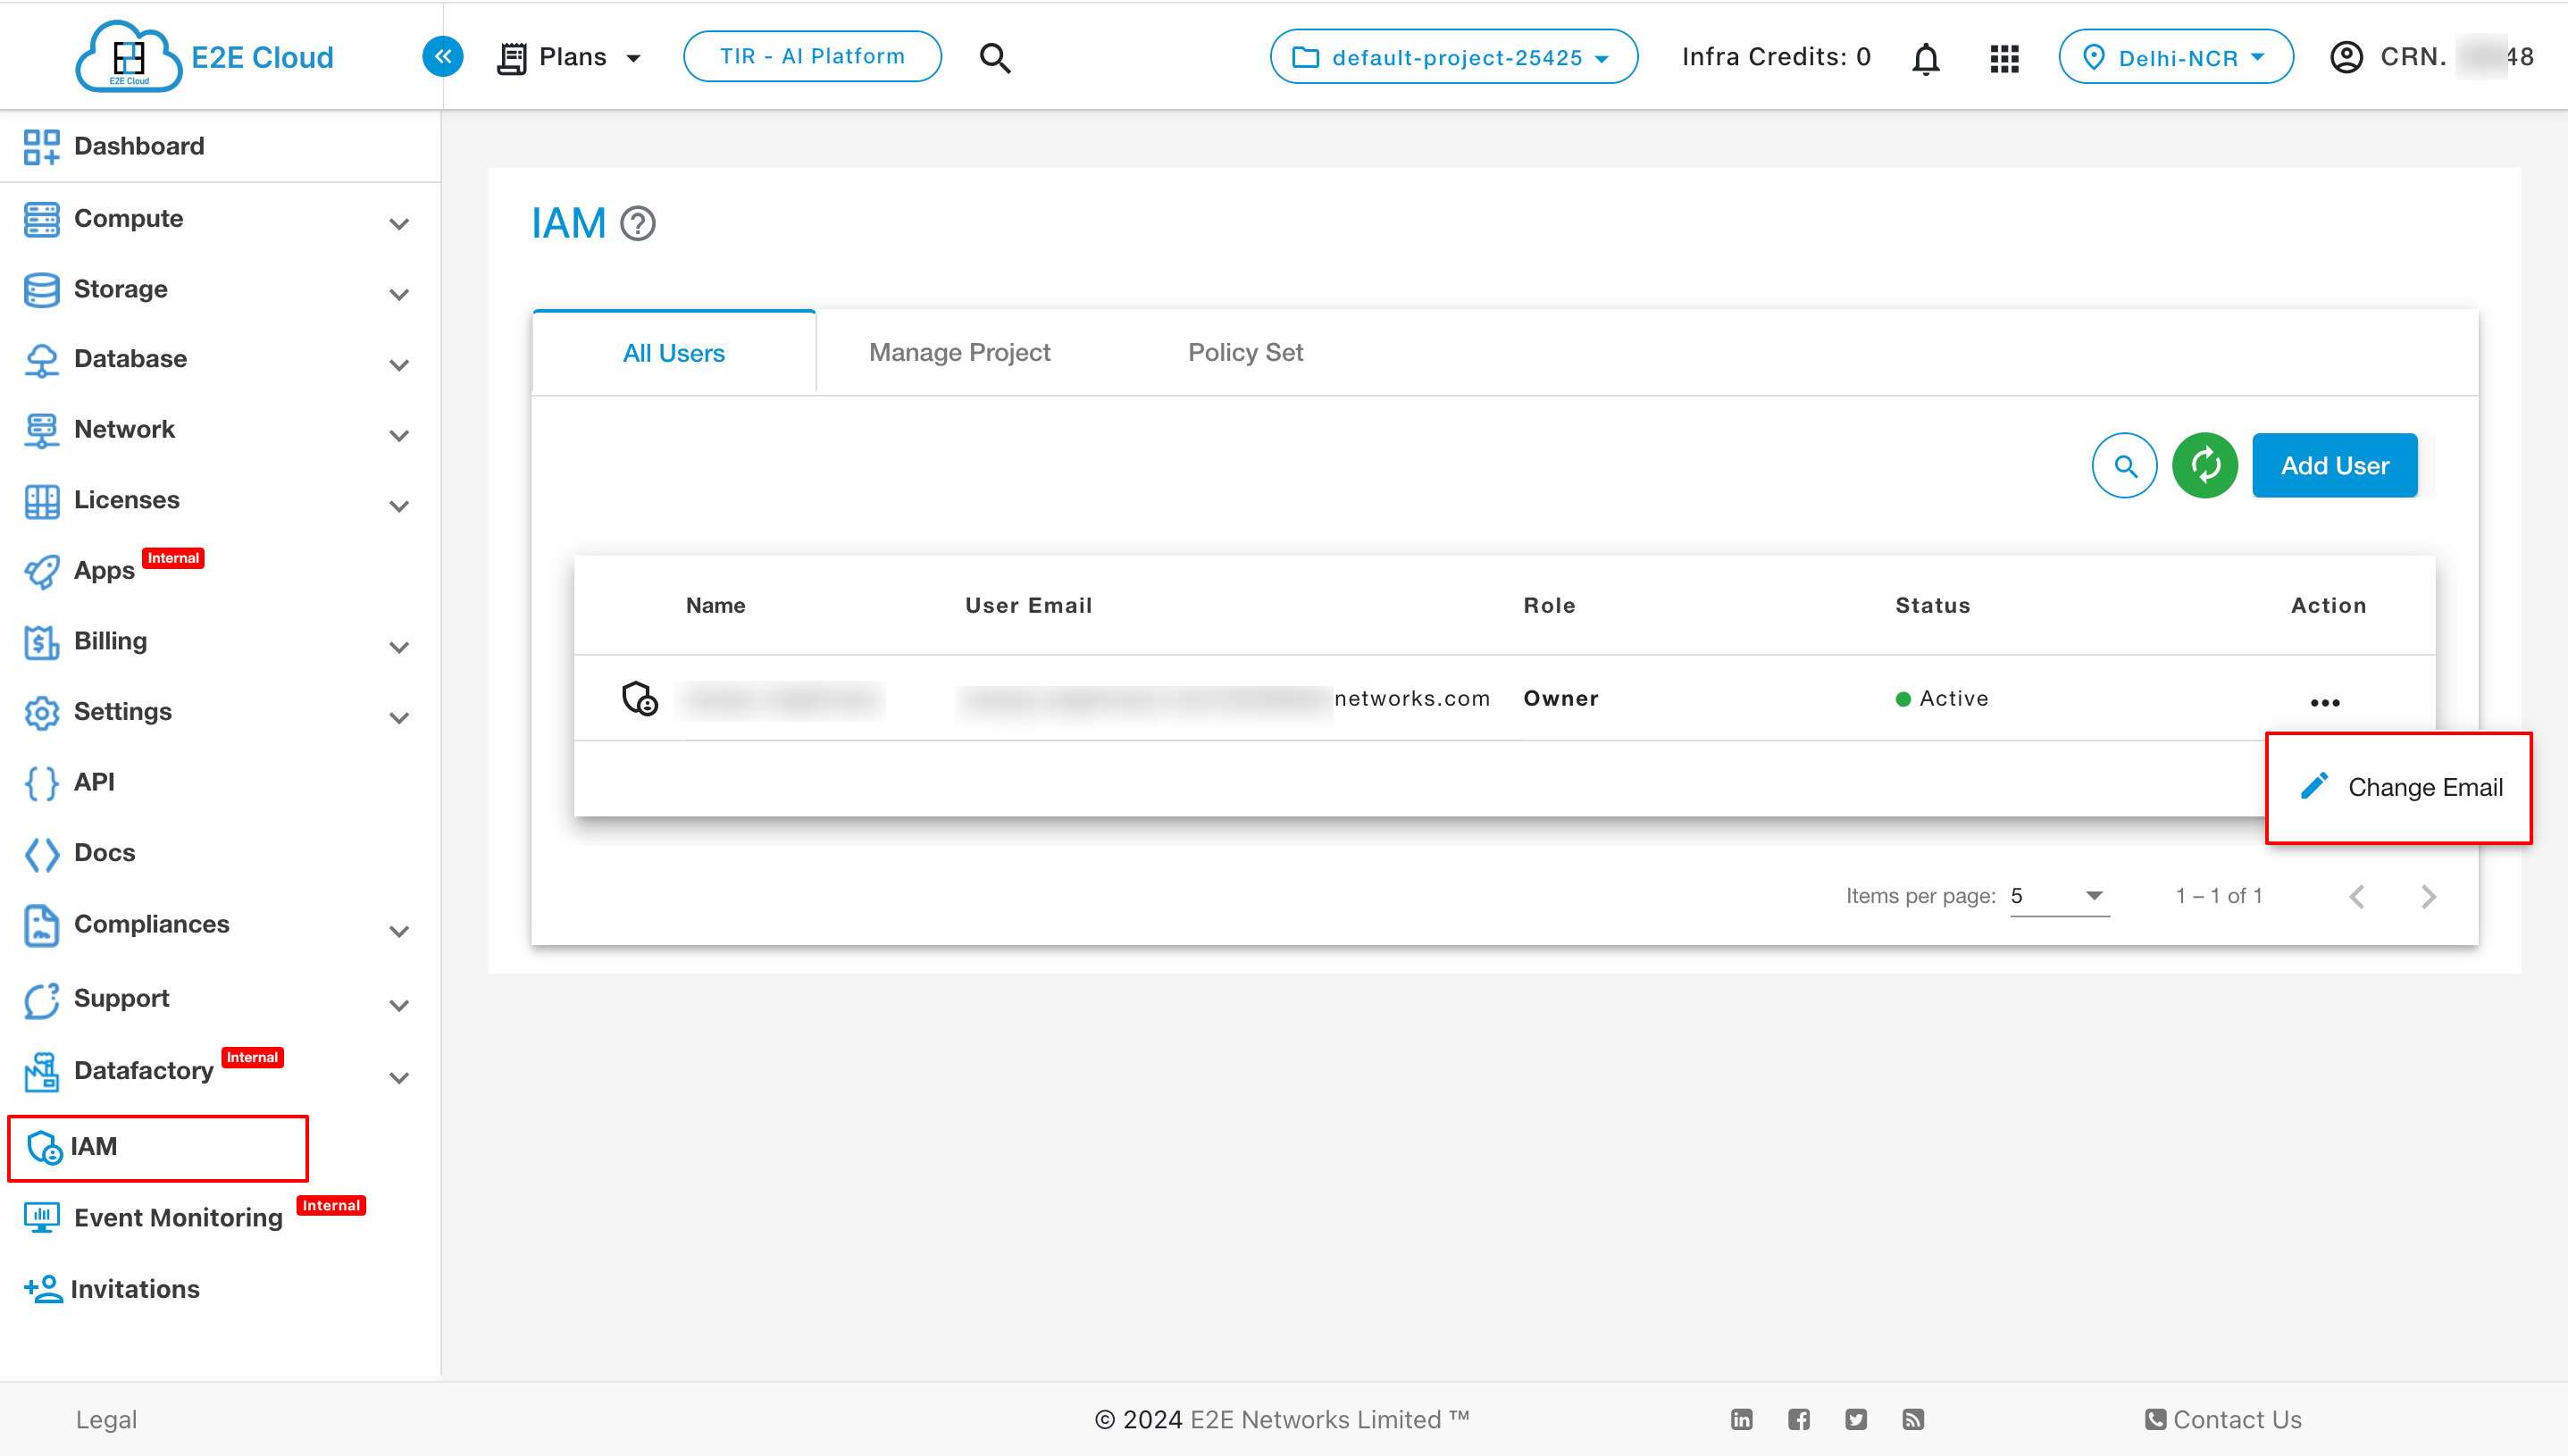Open the Plans dropdown
This screenshot has width=2568, height=1456.
(x=569, y=57)
